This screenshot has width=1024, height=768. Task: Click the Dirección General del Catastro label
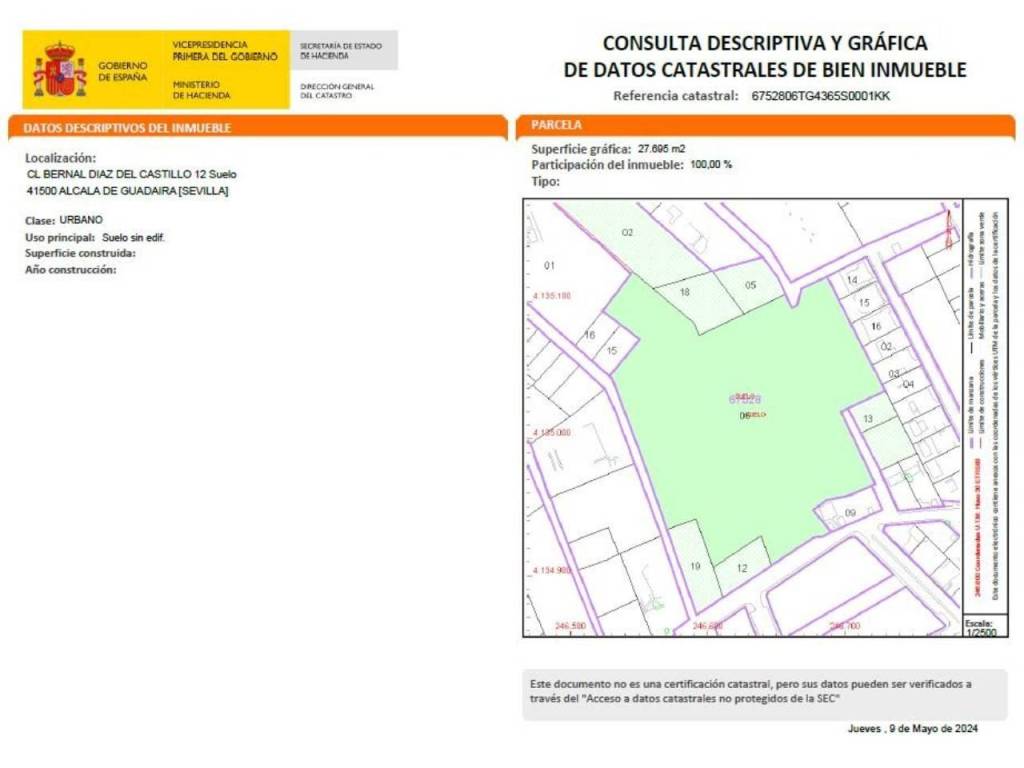click(337, 91)
